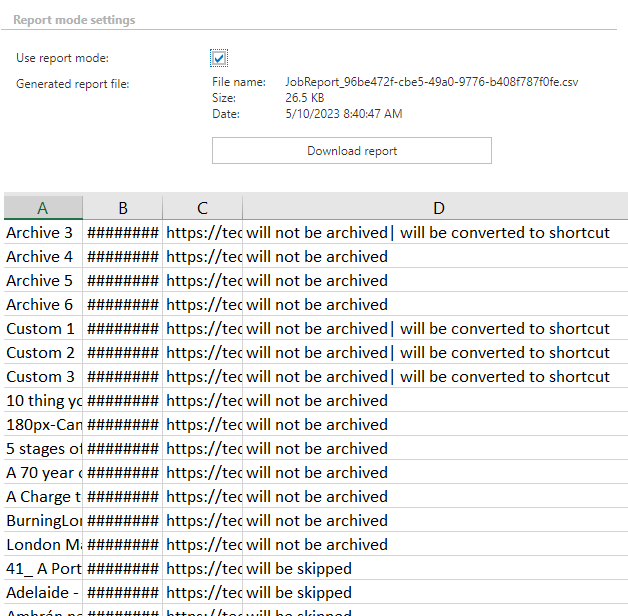Select the 41_ A Port cell
Screen dimensions: 628x616
click(42, 569)
